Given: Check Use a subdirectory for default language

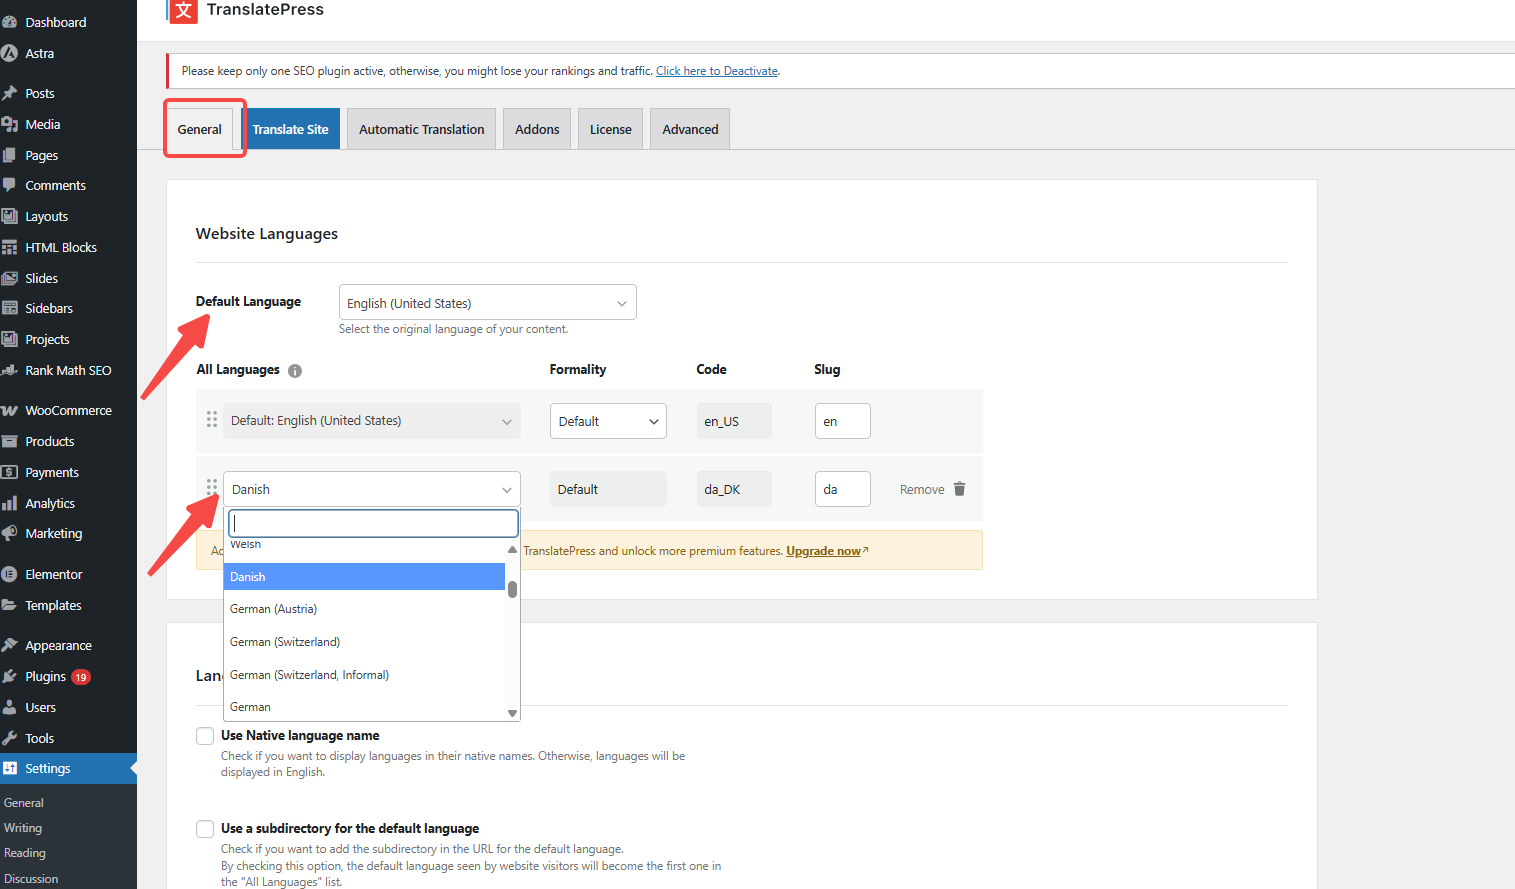Looking at the screenshot, I should [205, 828].
